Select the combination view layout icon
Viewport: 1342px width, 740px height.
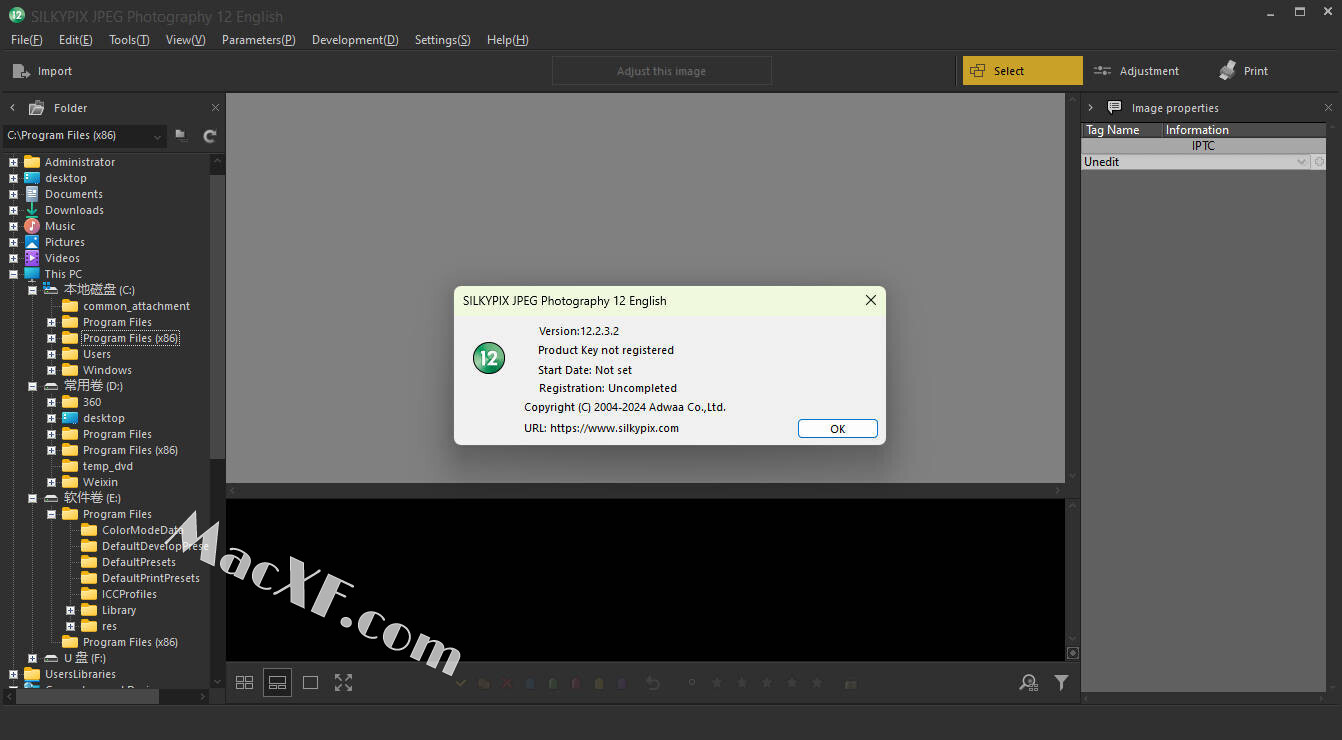pos(278,683)
